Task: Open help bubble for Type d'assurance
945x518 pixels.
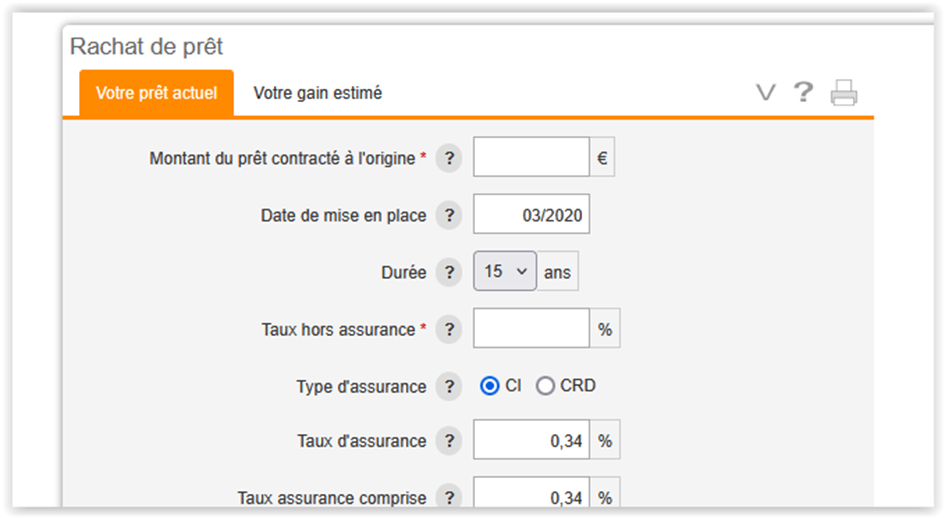Action: pyautogui.click(x=449, y=386)
